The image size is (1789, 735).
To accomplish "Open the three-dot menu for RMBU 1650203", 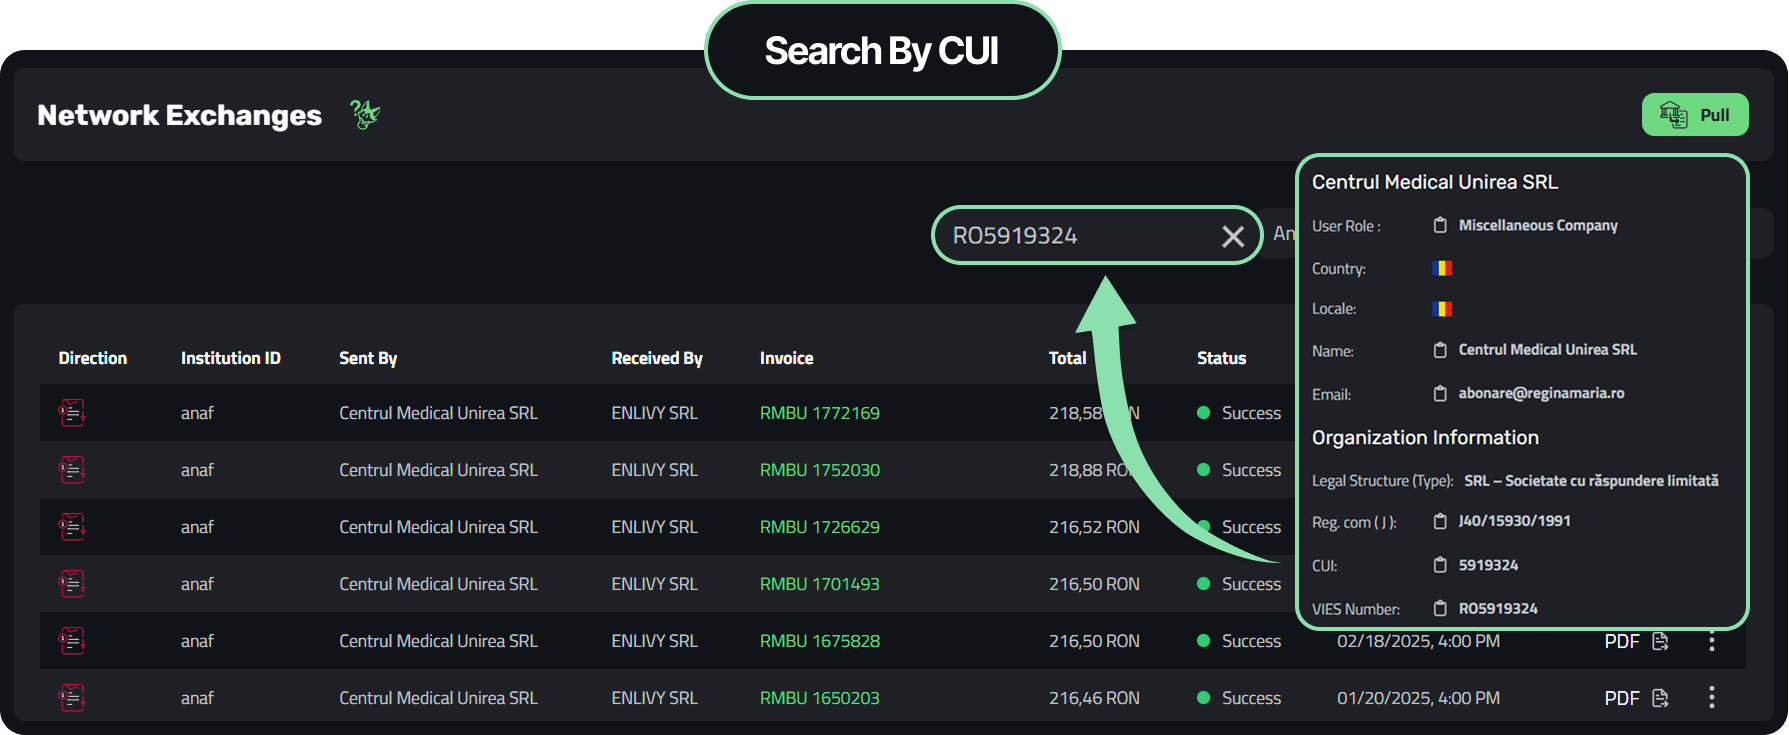I will tap(1711, 698).
